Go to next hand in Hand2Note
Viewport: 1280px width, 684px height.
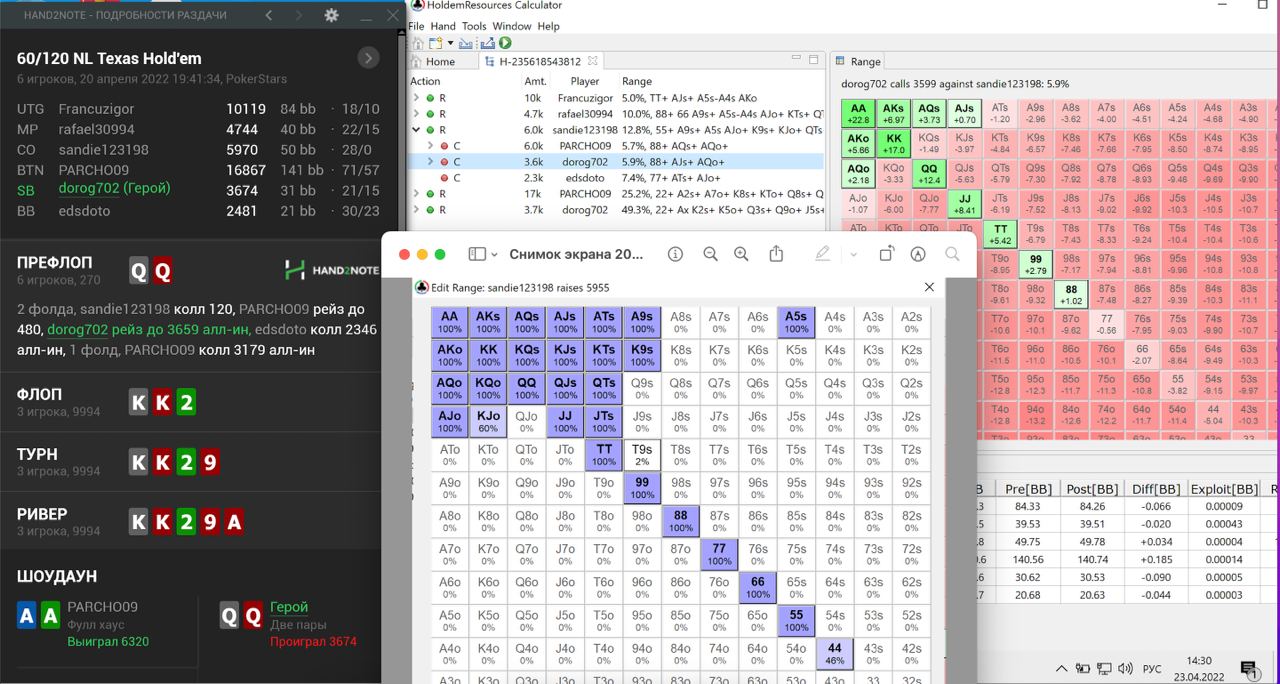pyautogui.click(x=299, y=16)
